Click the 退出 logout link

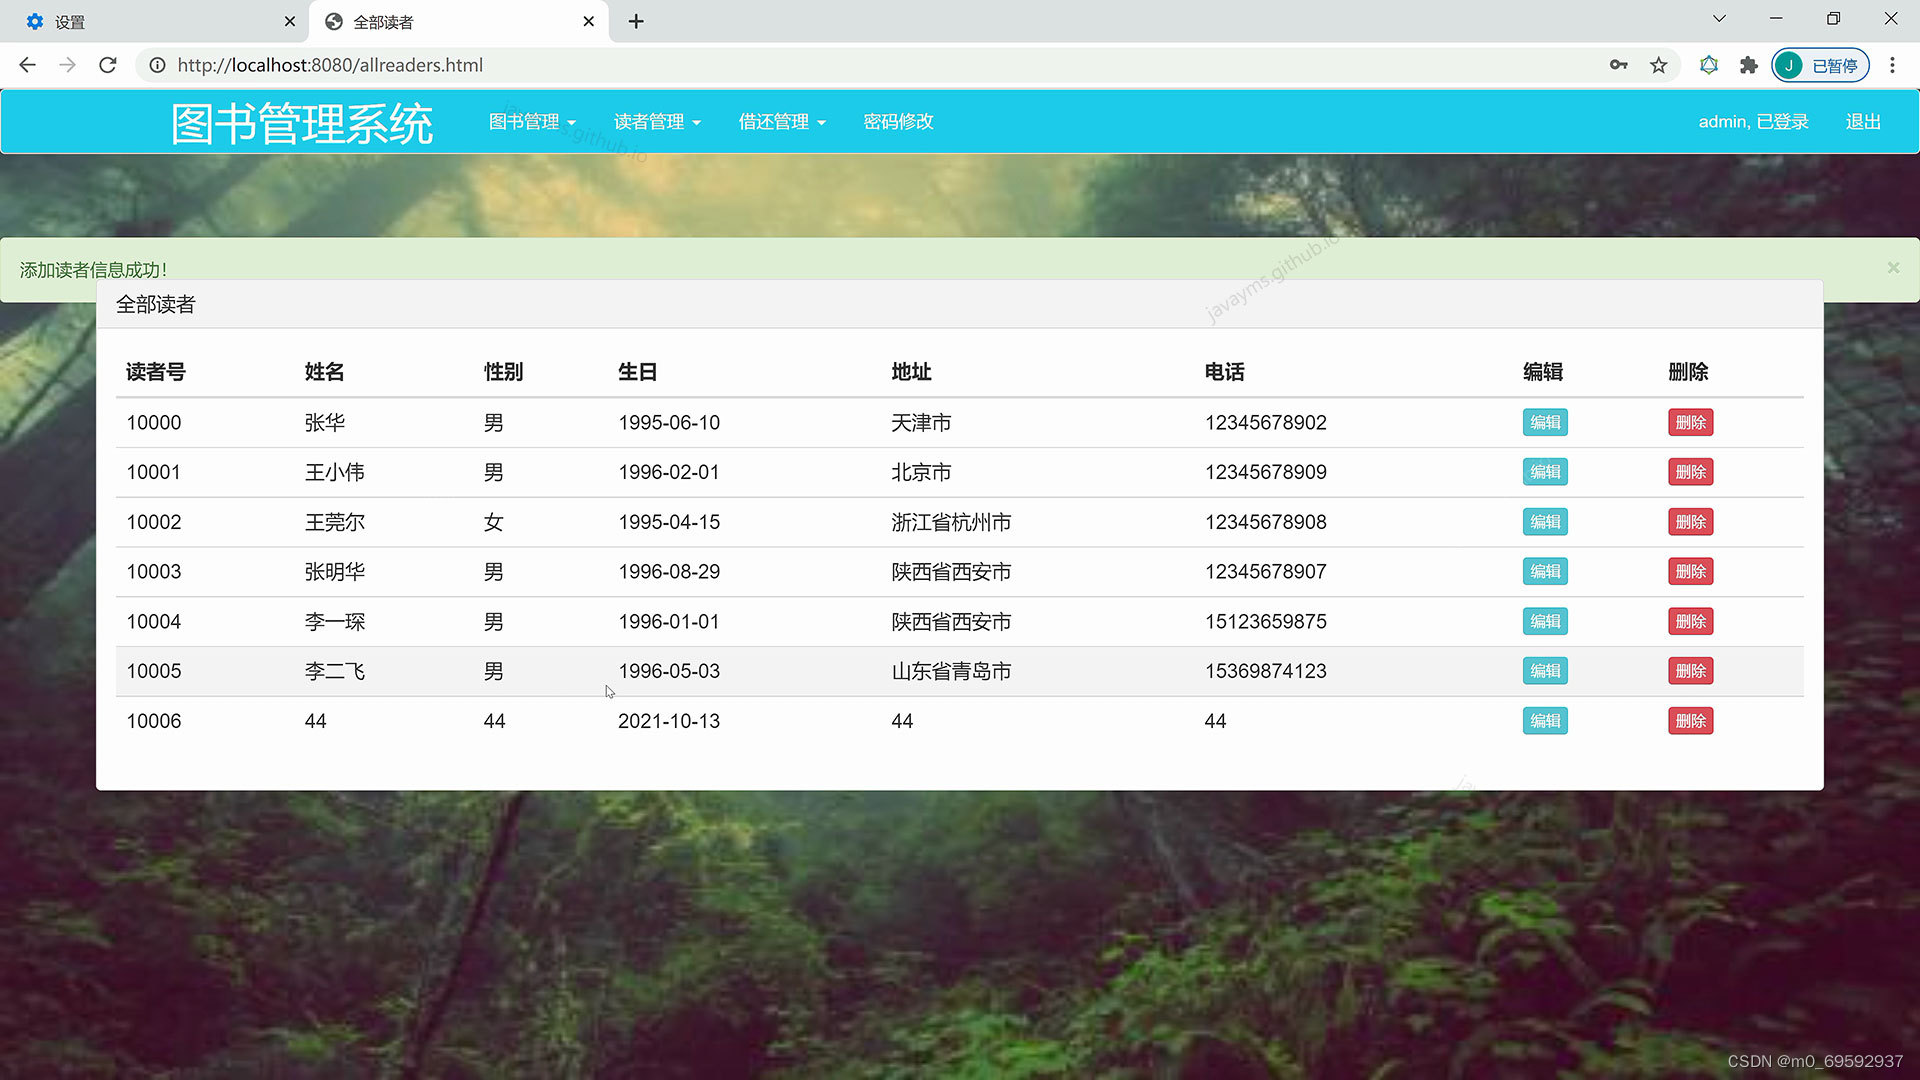[1862, 121]
